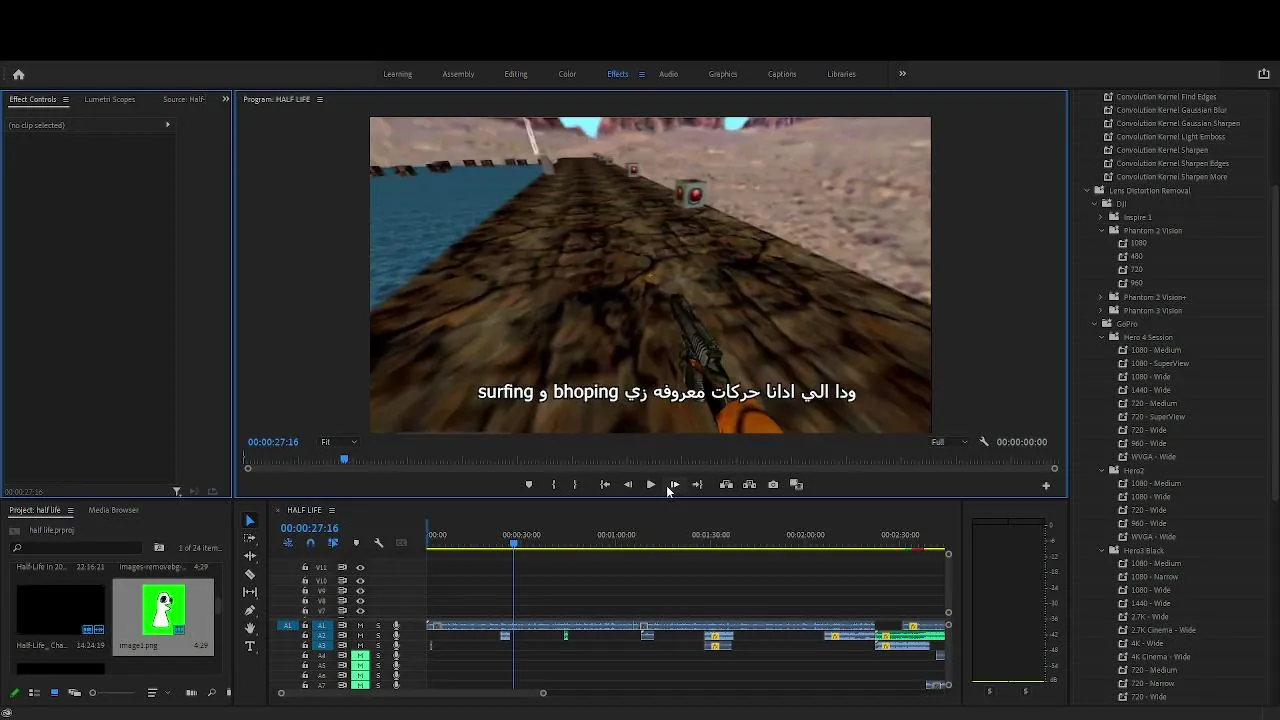The width and height of the screenshot is (1280, 720).
Task: Select the Pen tool
Action: 250,610
